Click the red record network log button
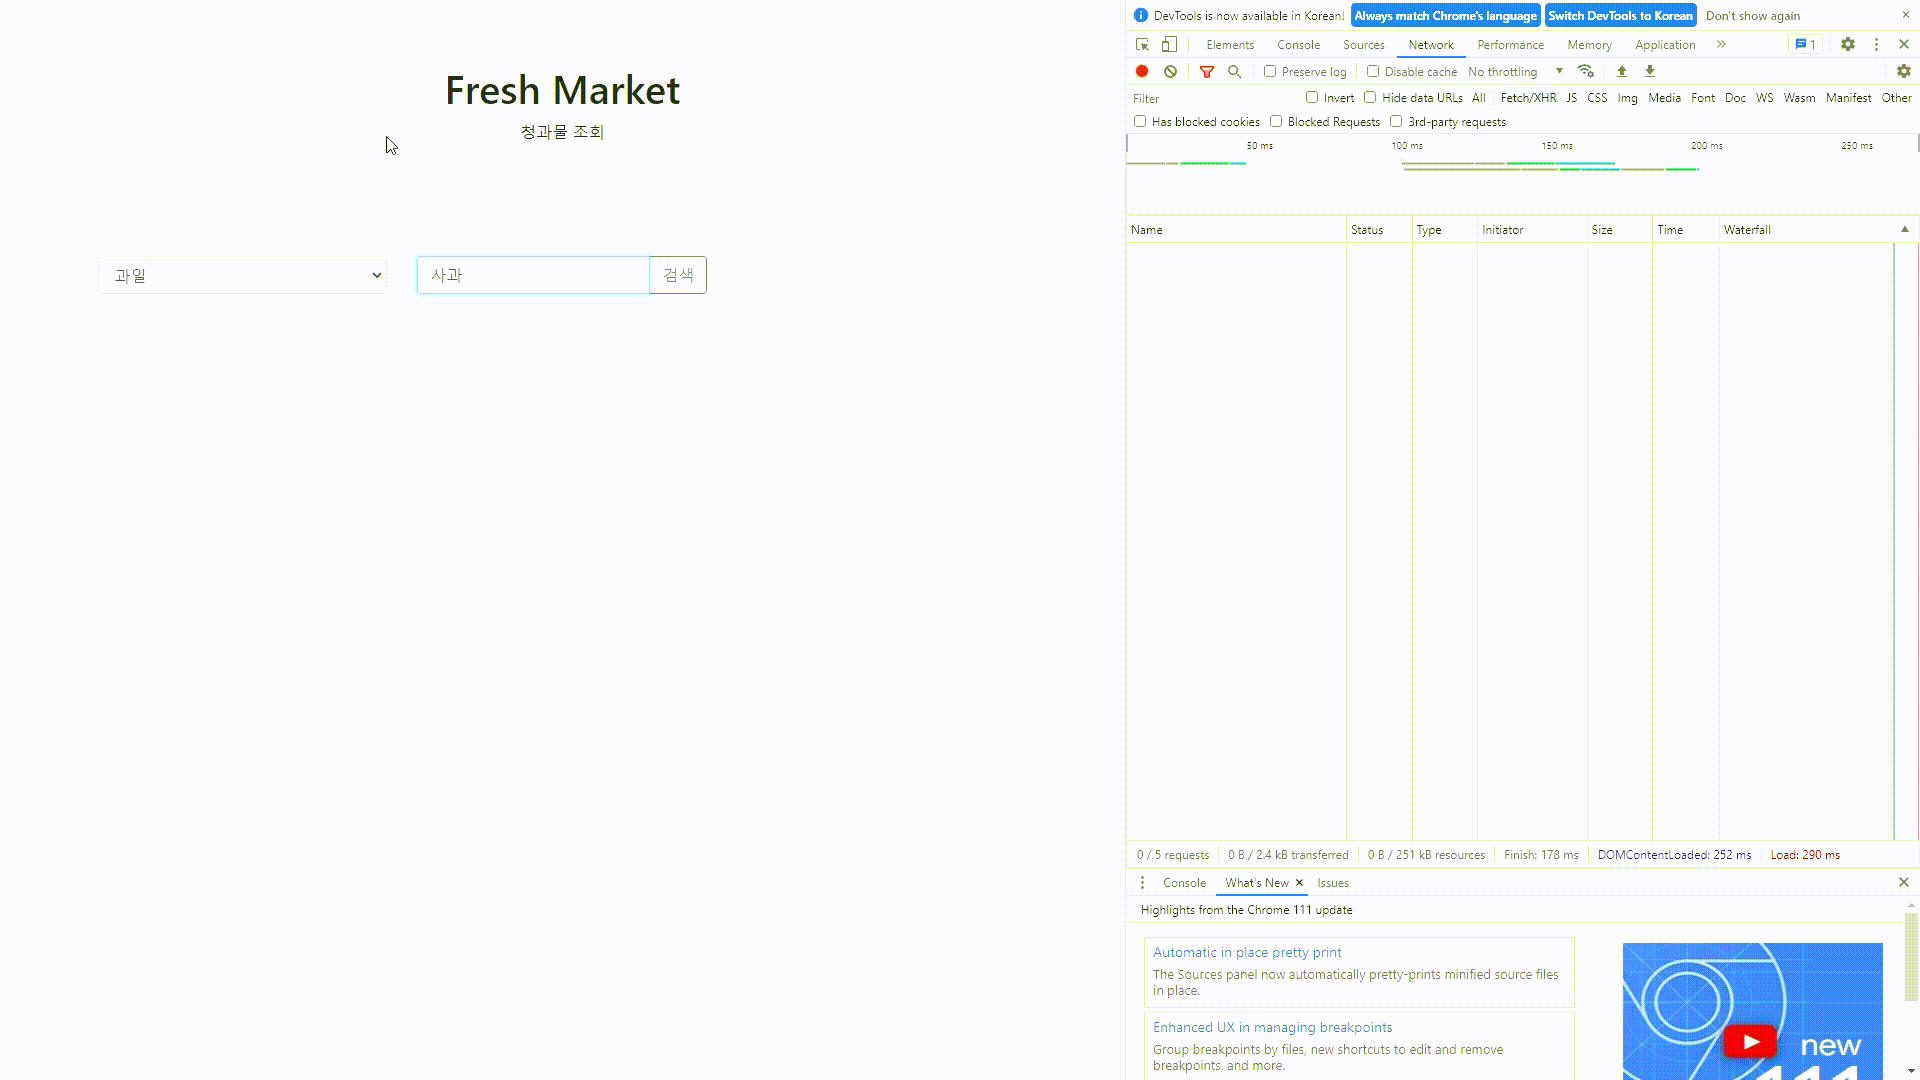 tap(1142, 71)
